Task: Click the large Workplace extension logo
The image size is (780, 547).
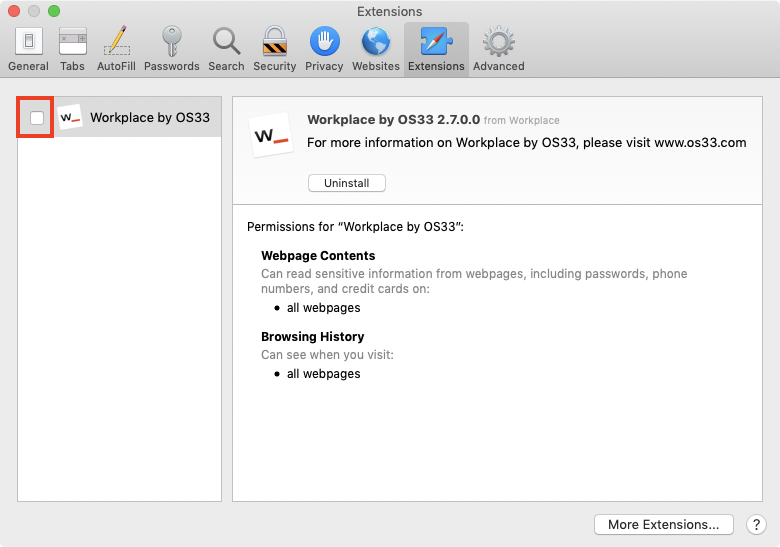Action: coord(271,135)
